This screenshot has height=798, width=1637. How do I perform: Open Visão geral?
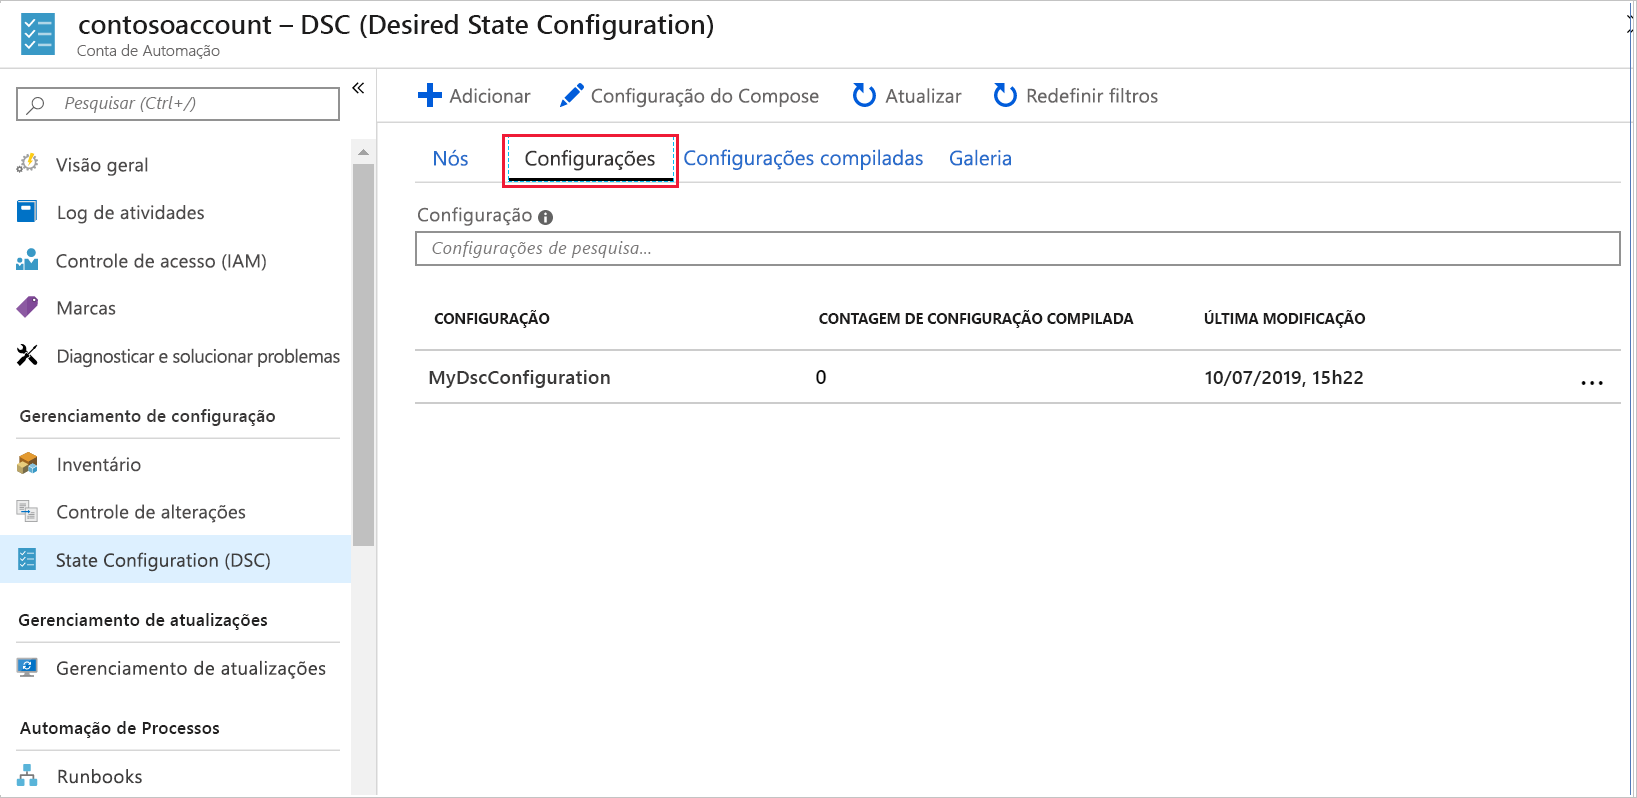(x=102, y=165)
